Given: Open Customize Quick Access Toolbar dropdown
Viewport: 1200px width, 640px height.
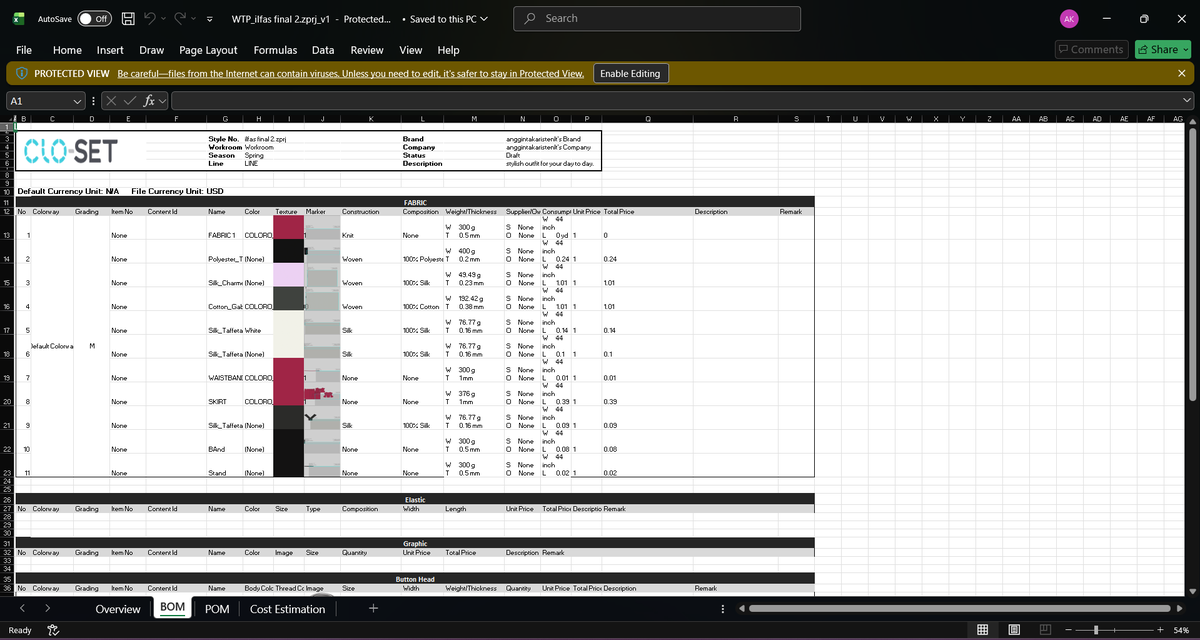Looking at the screenshot, I should click(209, 18).
